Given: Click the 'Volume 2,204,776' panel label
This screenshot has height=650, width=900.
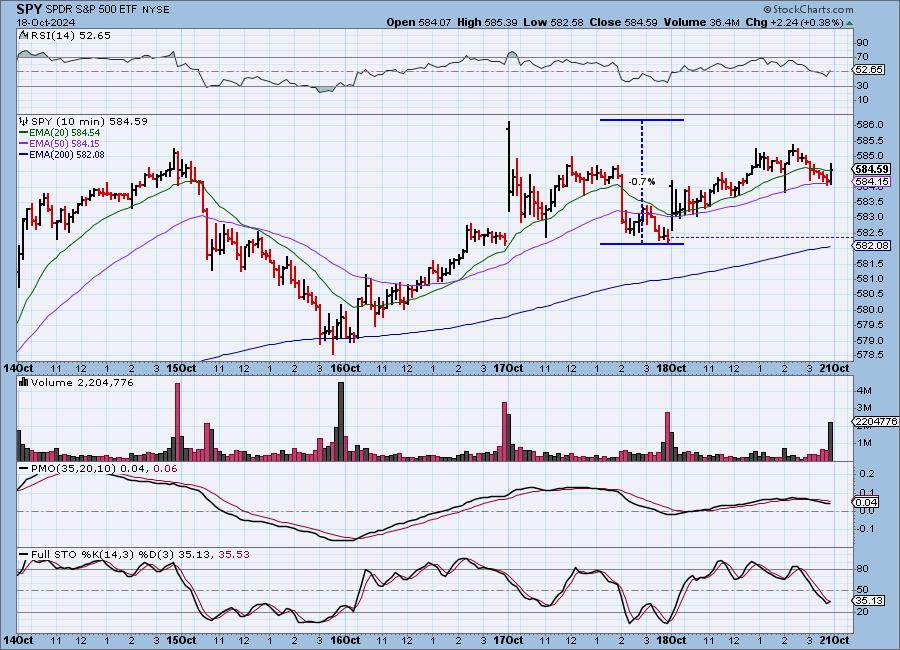Looking at the screenshot, I should click(82, 382).
